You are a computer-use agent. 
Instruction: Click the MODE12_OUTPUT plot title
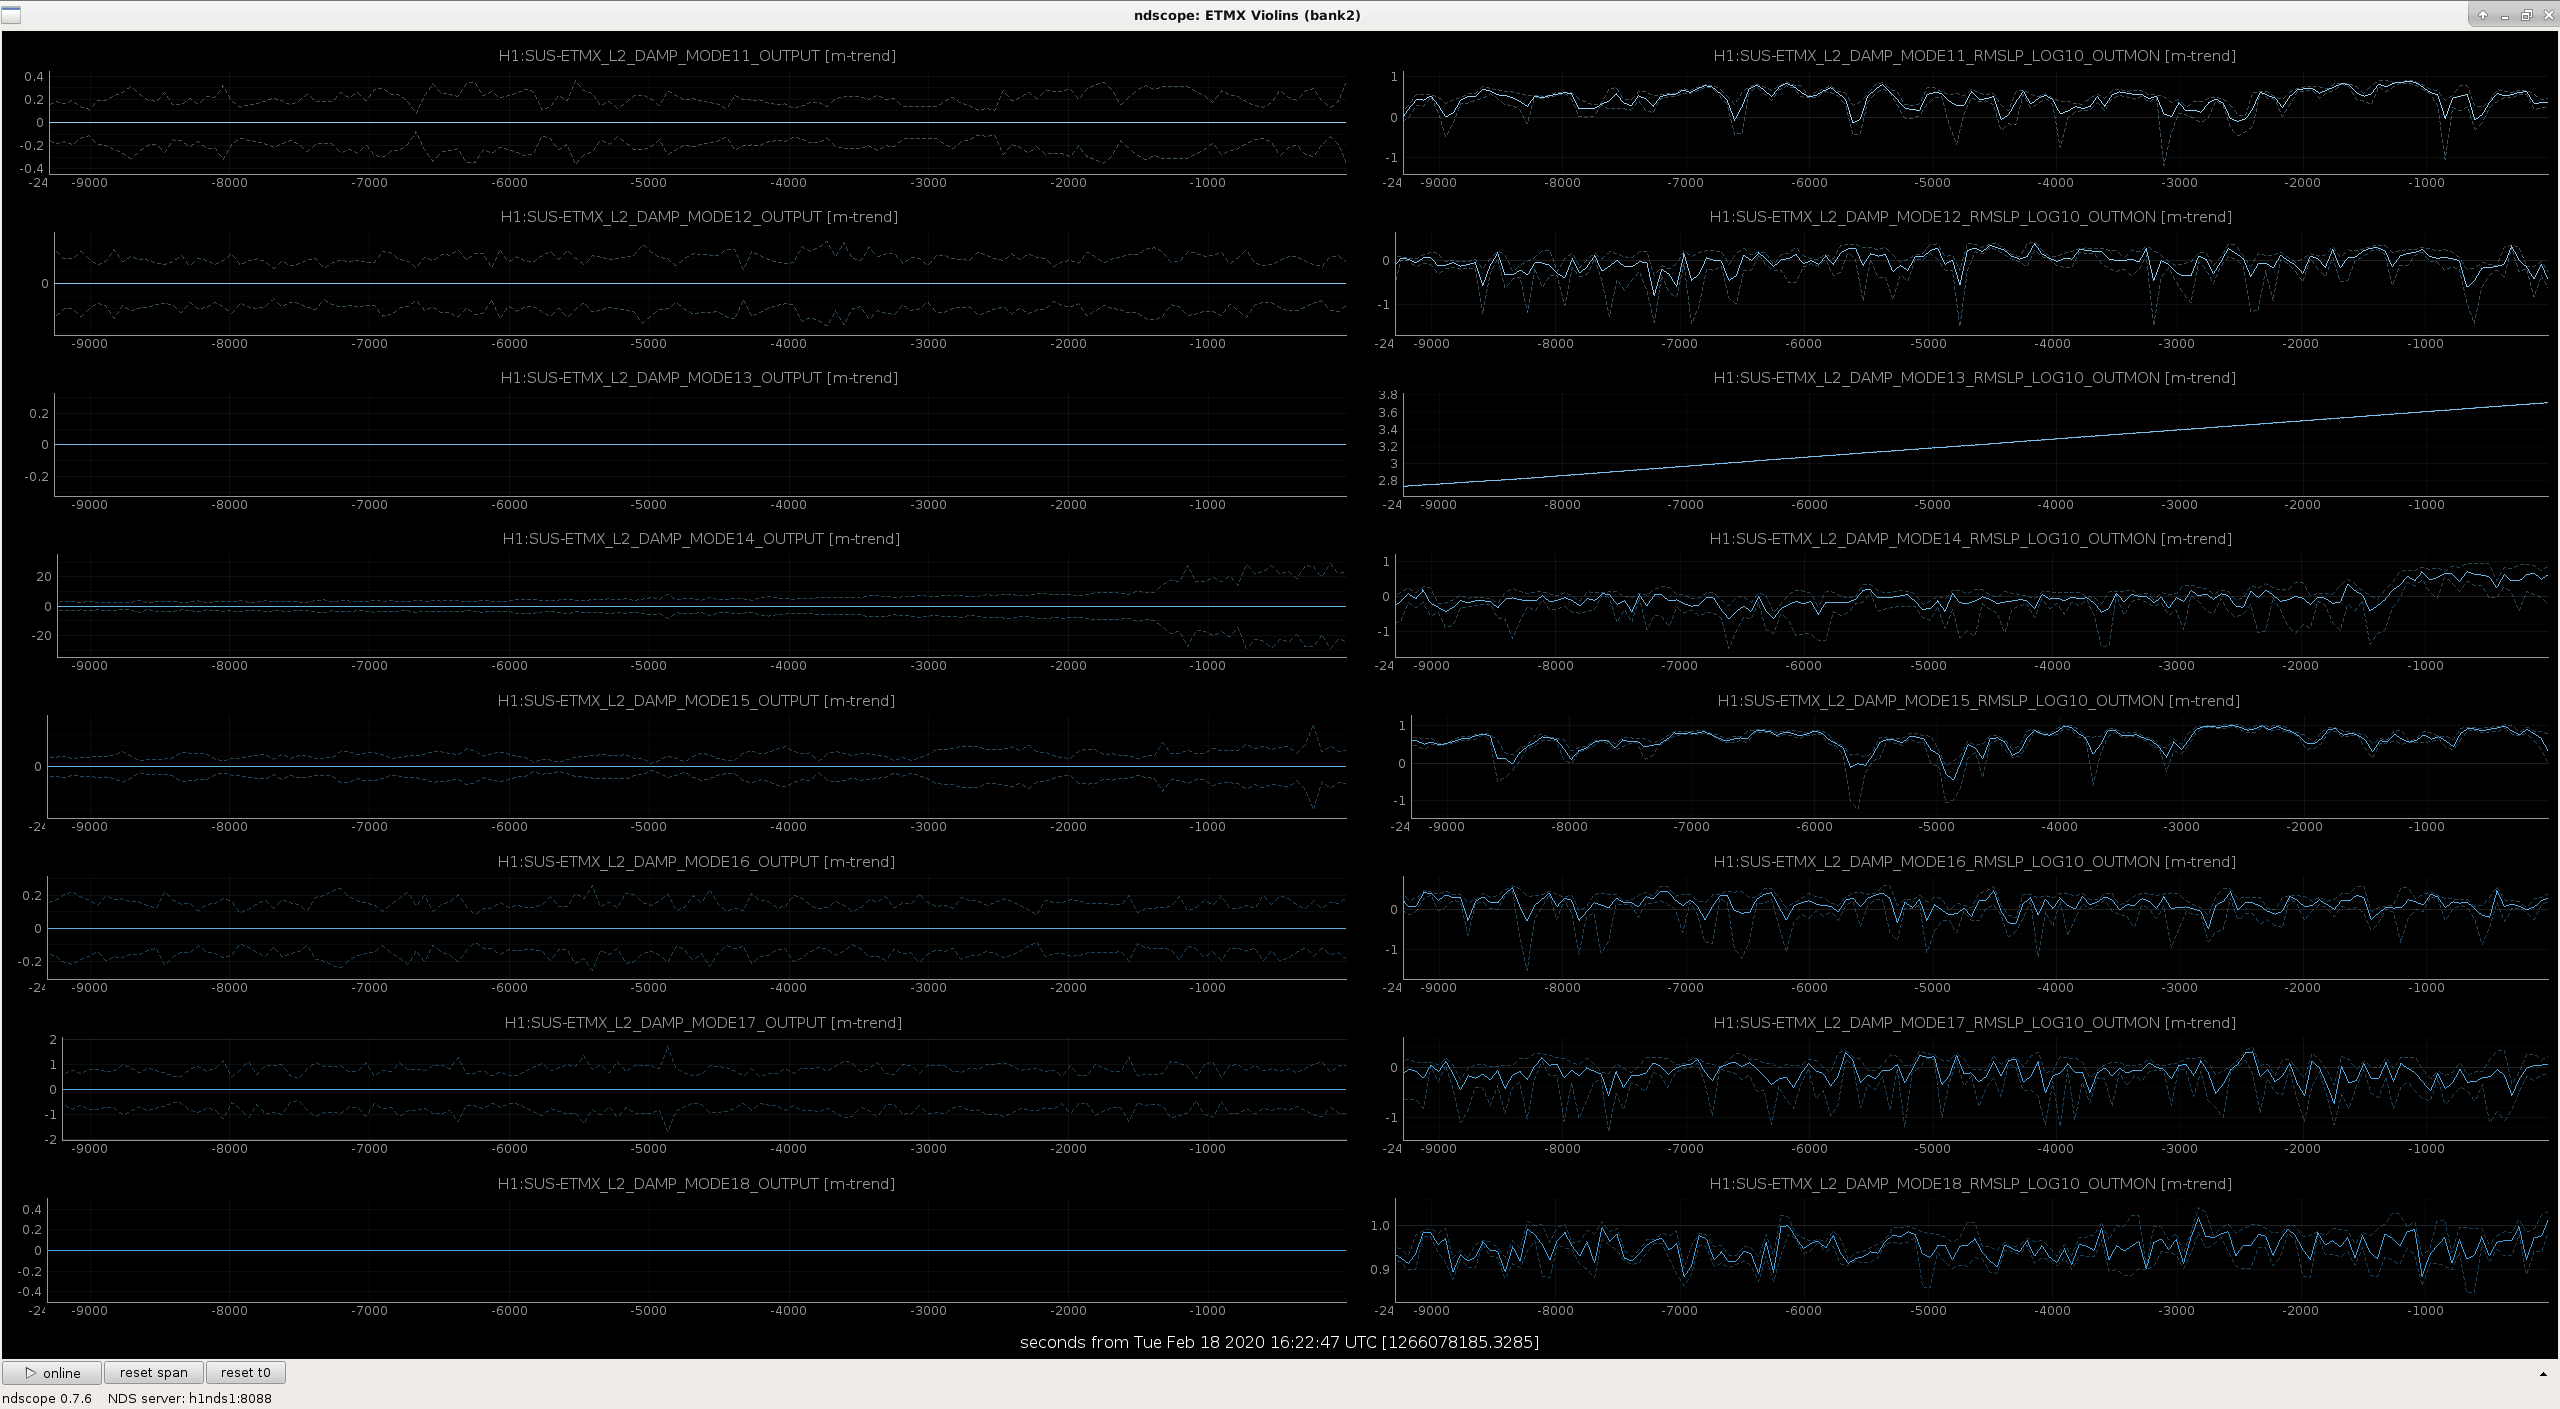(699, 217)
